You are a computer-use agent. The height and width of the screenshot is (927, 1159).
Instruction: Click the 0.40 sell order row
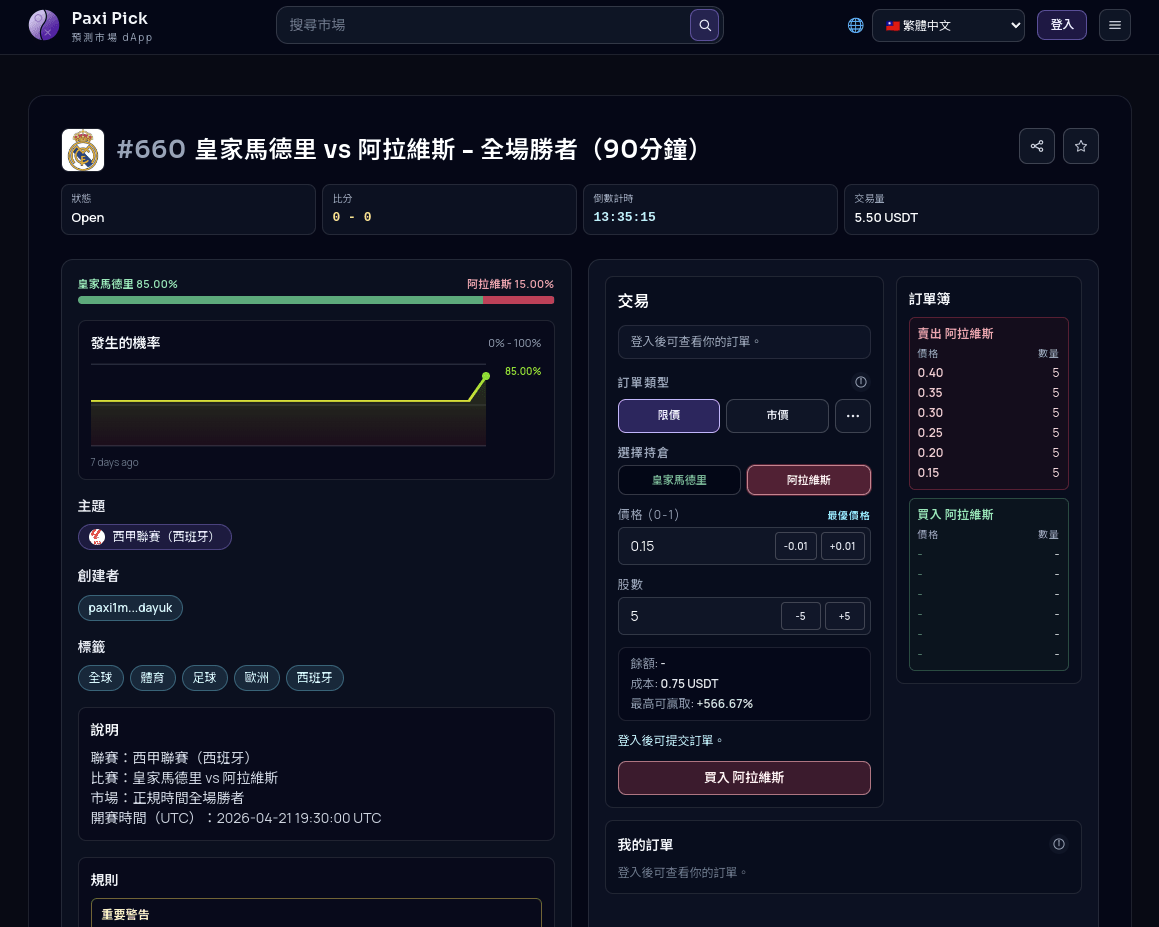pyautogui.click(x=988, y=373)
